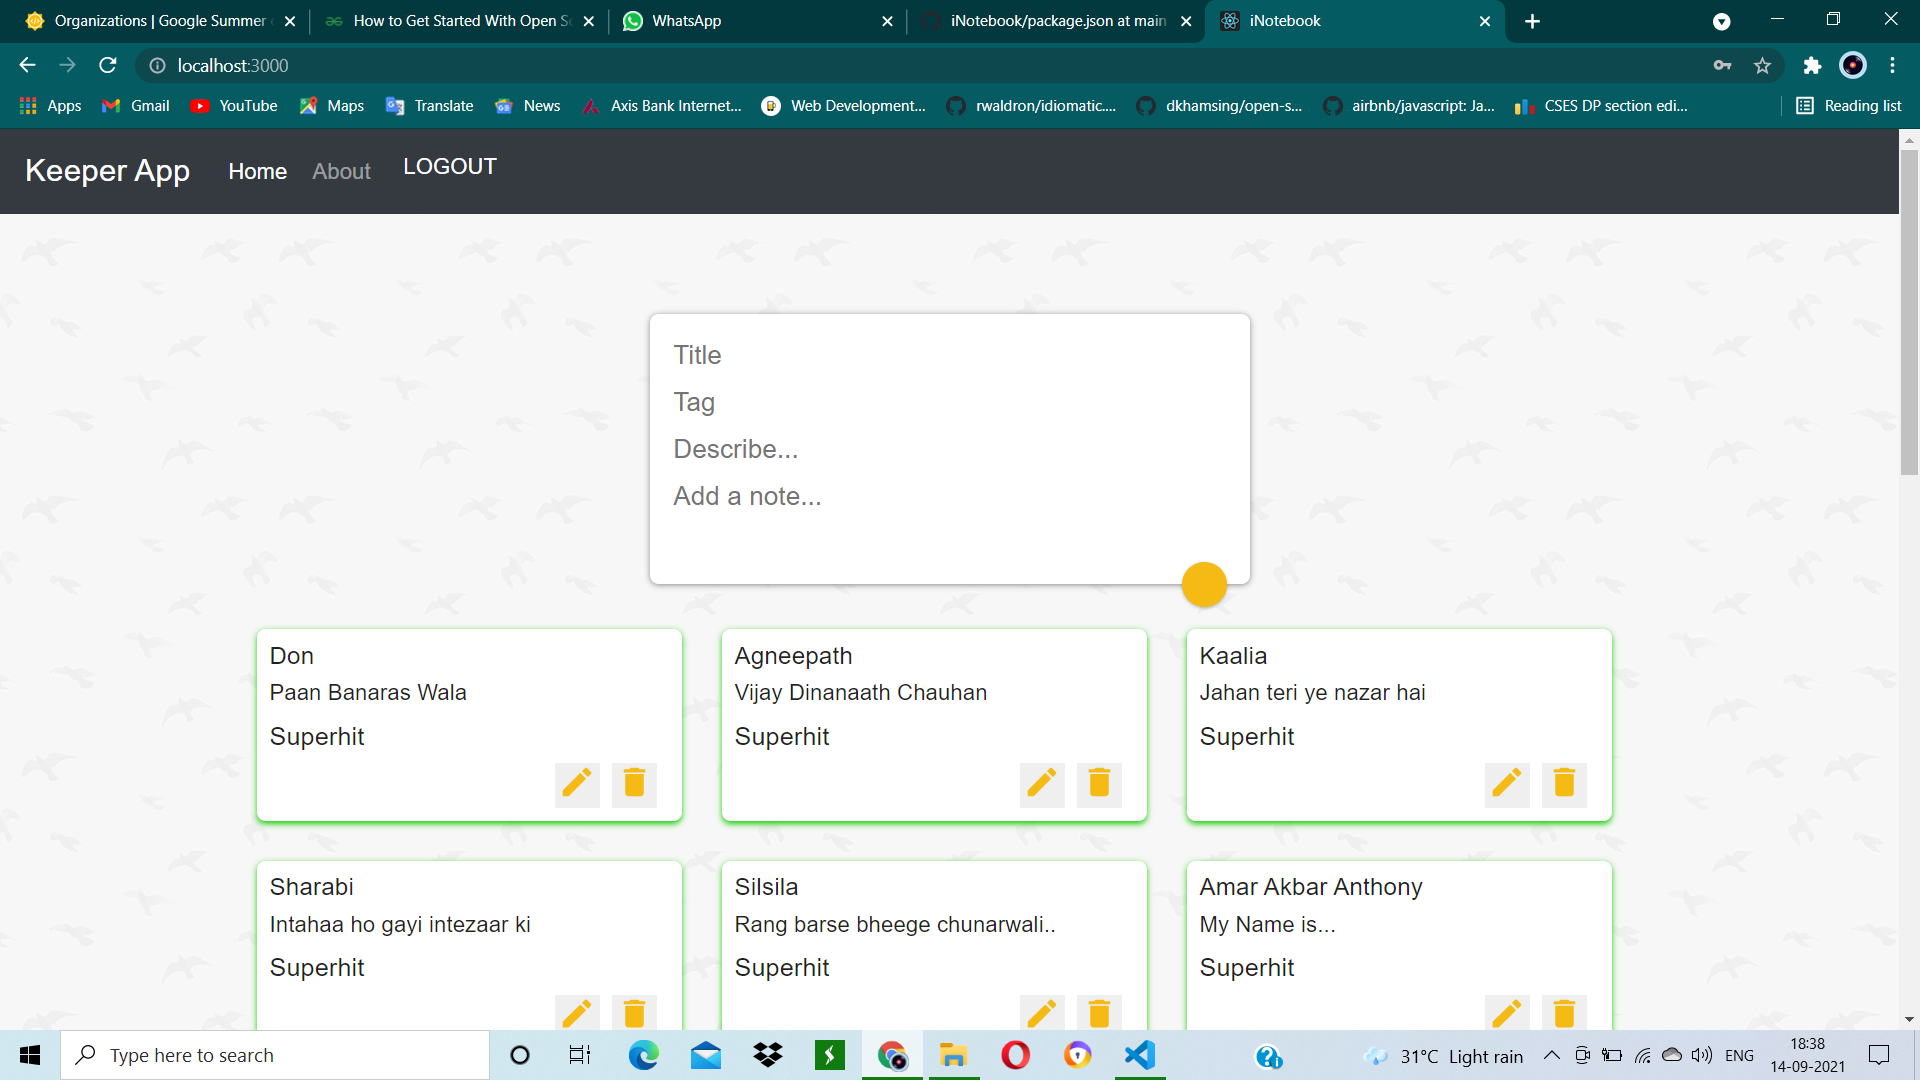Delete the Agneepath note
The width and height of the screenshot is (1920, 1080).
click(1099, 783)
